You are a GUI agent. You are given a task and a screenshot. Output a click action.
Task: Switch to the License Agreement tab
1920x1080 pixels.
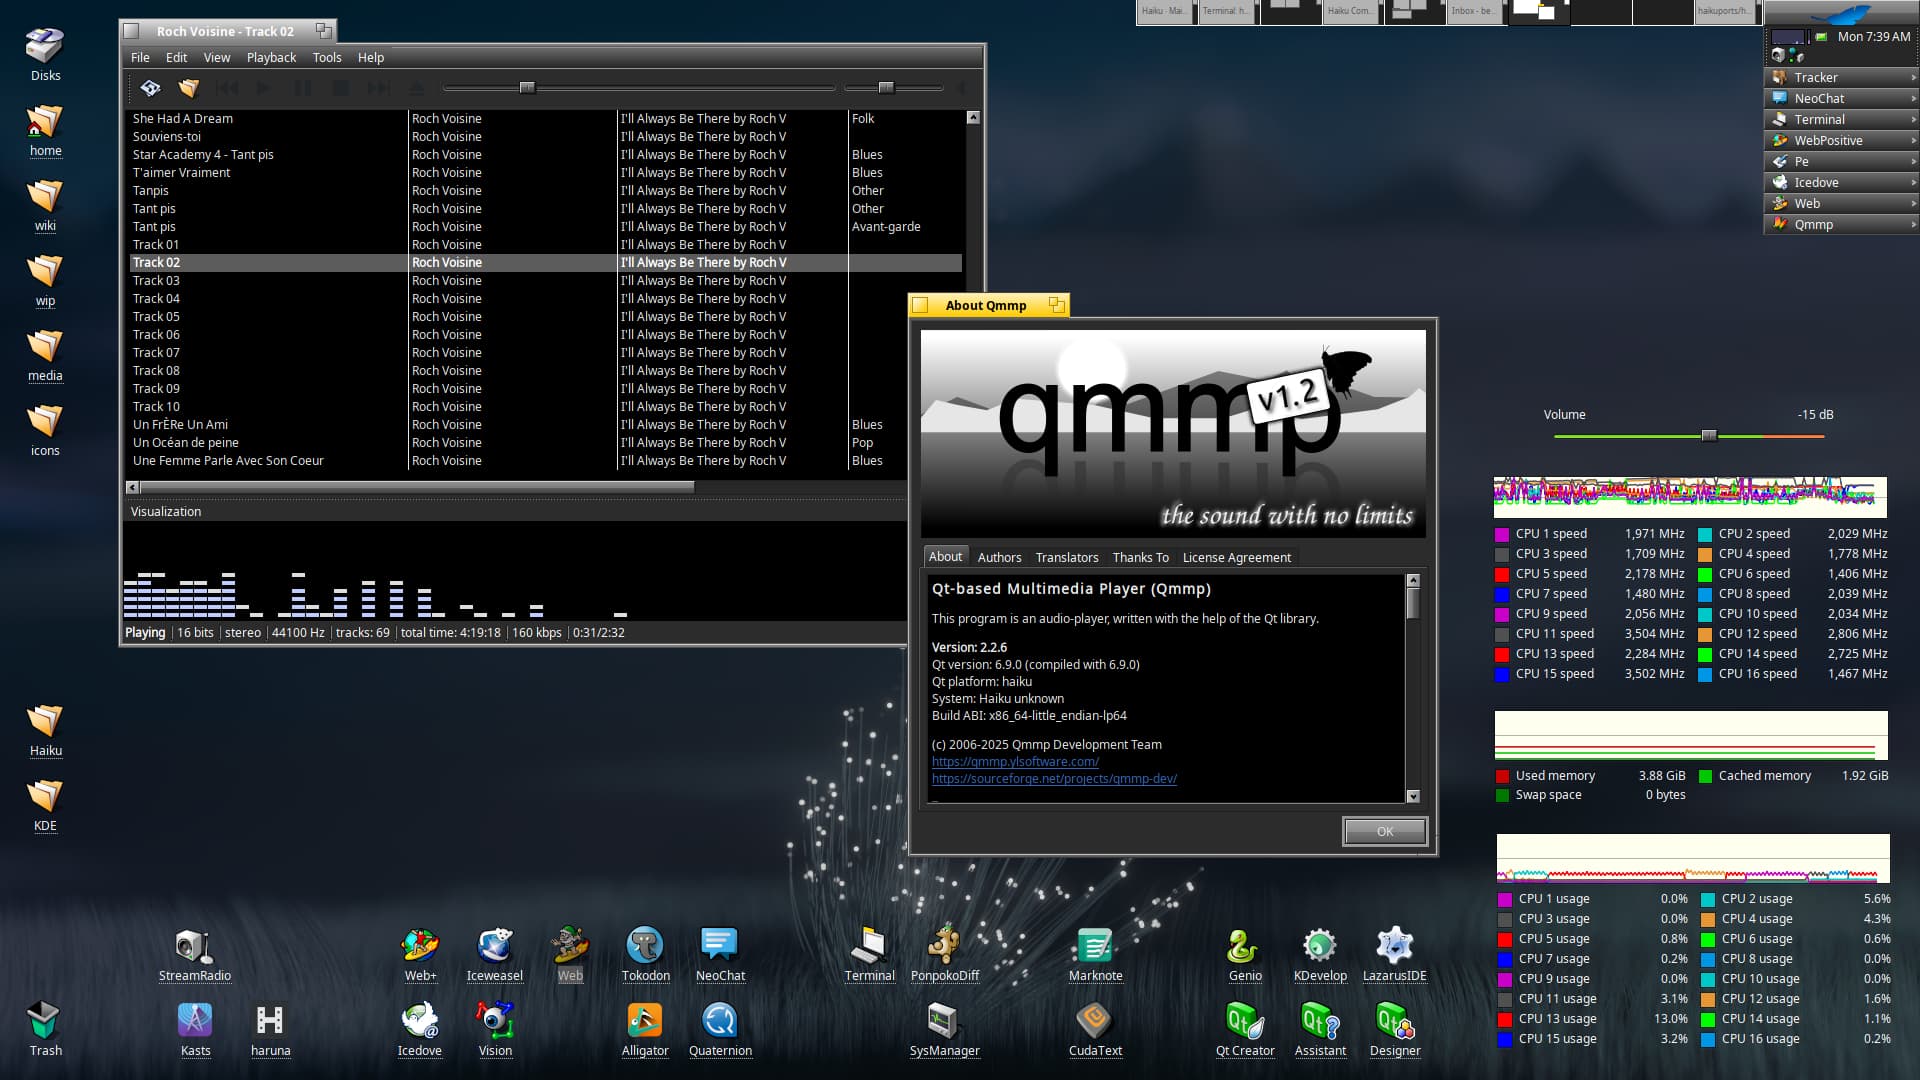pyautogui.click(x=1236, y=557)
